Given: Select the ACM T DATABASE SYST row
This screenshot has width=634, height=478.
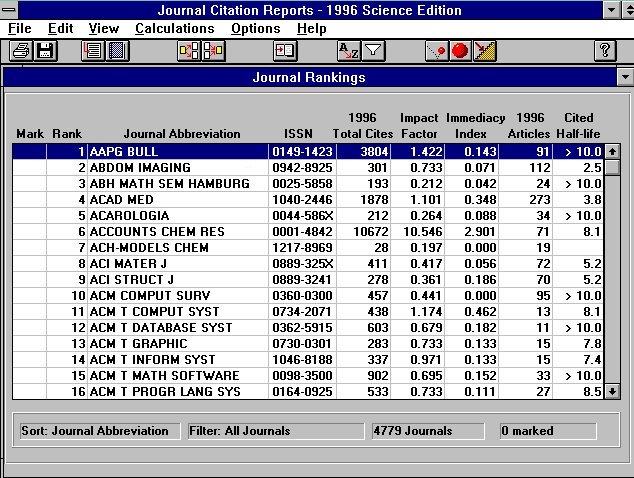Looking at the screenshot, I should (308, 328).
